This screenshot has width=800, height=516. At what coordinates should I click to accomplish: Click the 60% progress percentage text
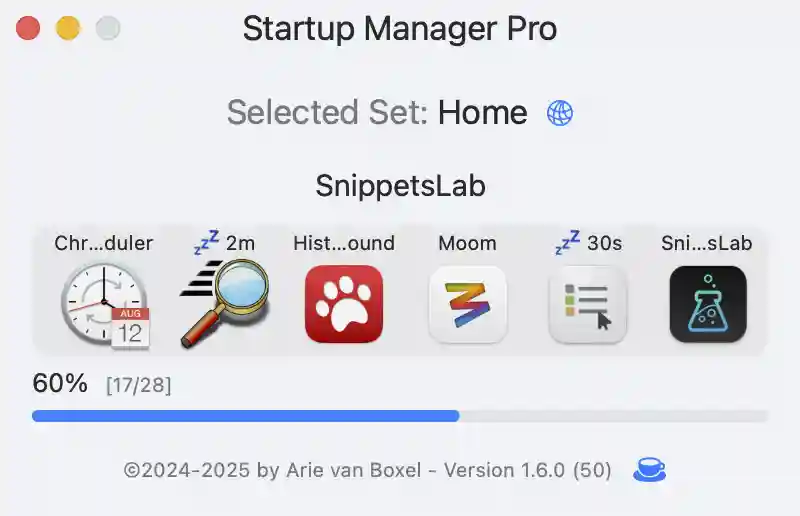pyautogui.click(x=60, y=383)
